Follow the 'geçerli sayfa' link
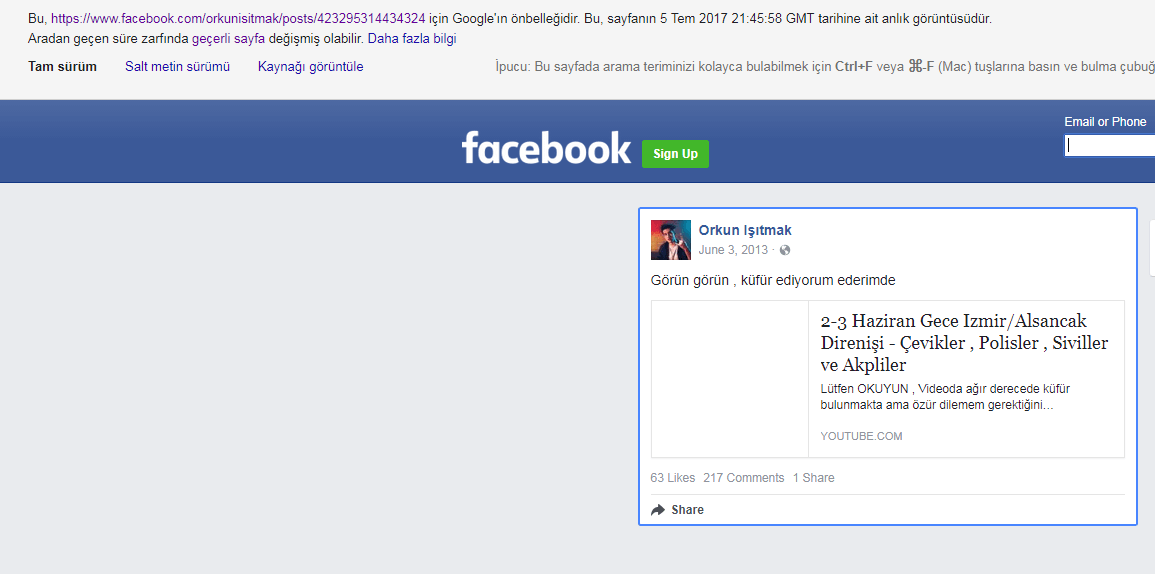This screenshot has width=1155, height=574. pyautogui.click(x=228, y=39)
